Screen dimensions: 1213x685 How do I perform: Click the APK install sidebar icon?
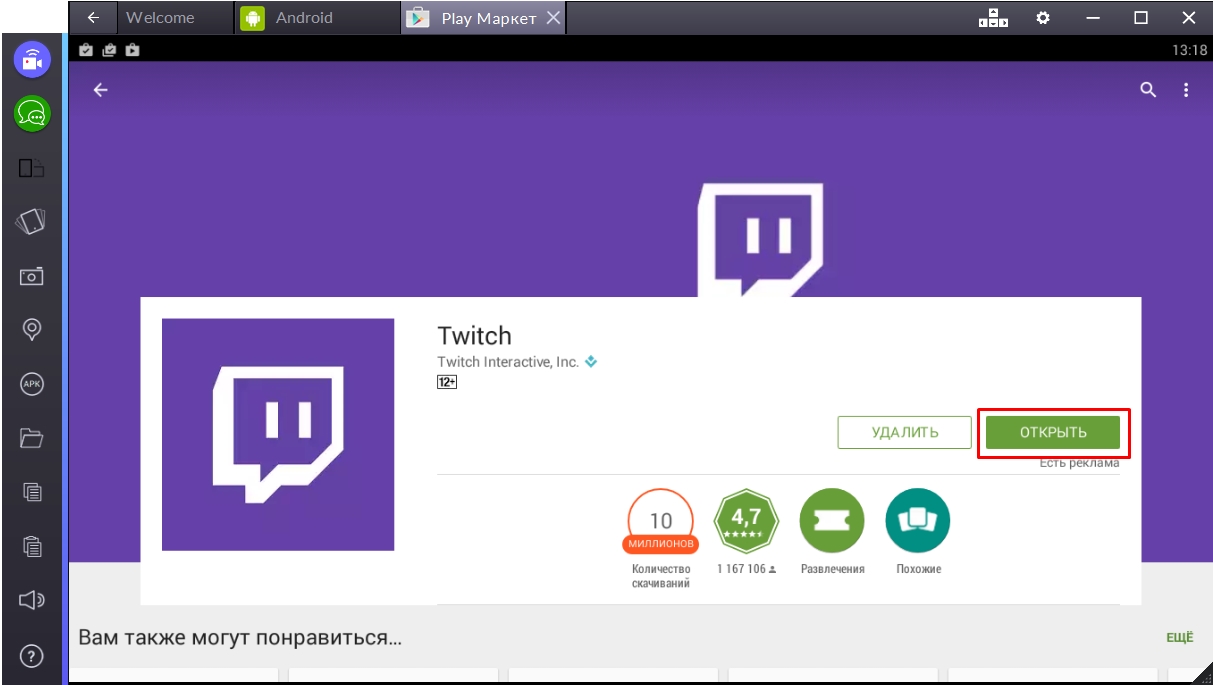(32, 383)
